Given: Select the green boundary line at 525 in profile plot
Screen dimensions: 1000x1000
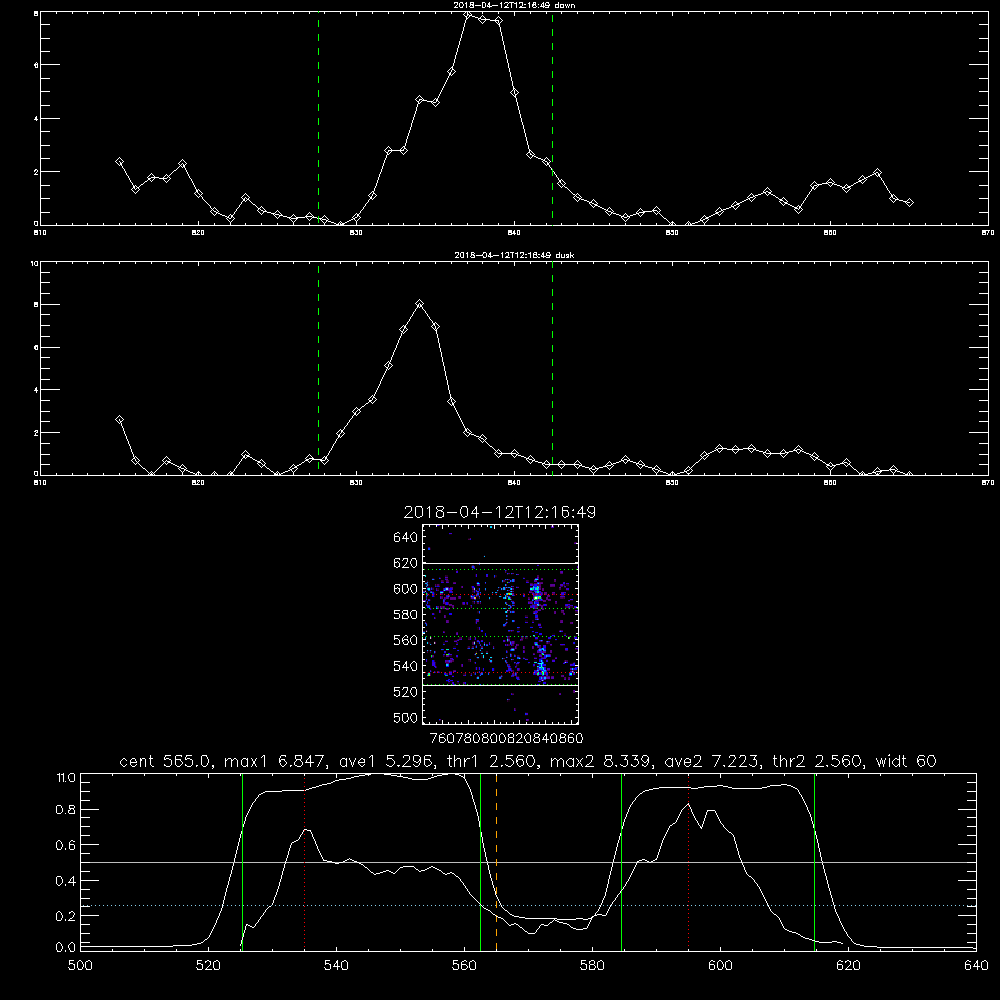Looking at the screenshot, I should (242, 862).
